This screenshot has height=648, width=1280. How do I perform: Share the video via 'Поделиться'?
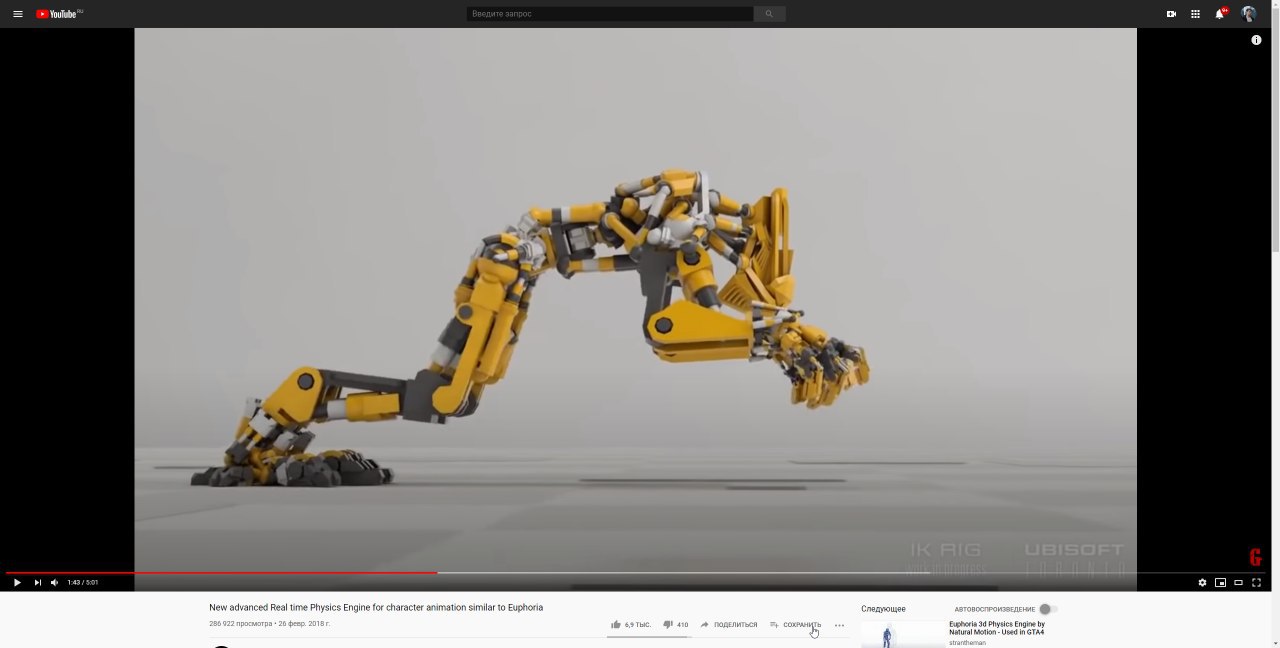point(728,624)
